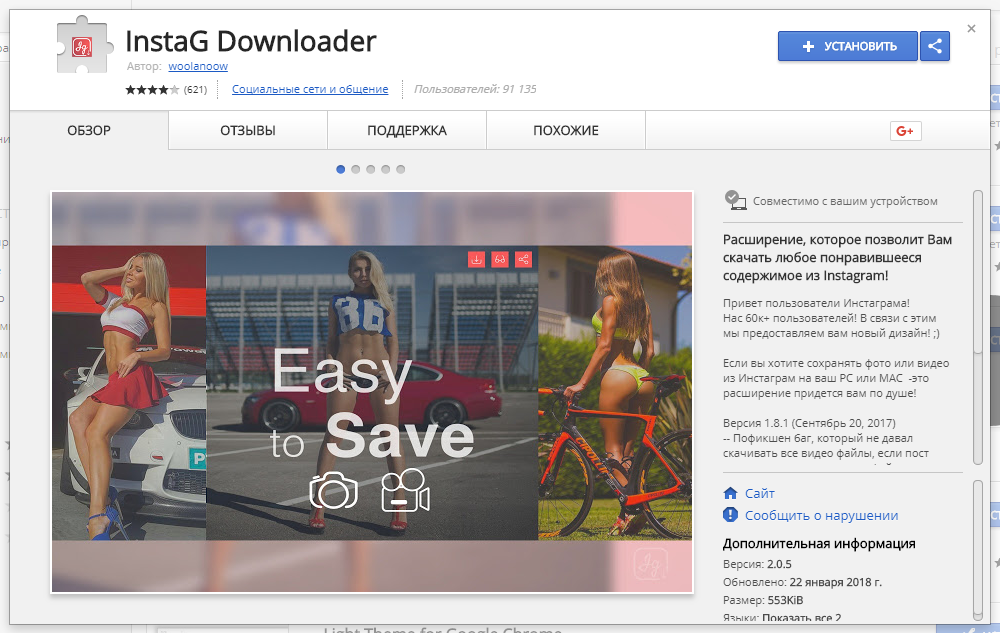
Task: Select the third screenshot carousel dot
Action: click(371, 170)
